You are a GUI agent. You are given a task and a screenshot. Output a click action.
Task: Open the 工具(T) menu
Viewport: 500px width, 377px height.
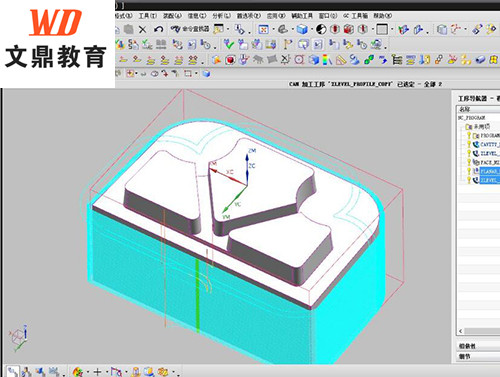(147, 16)
